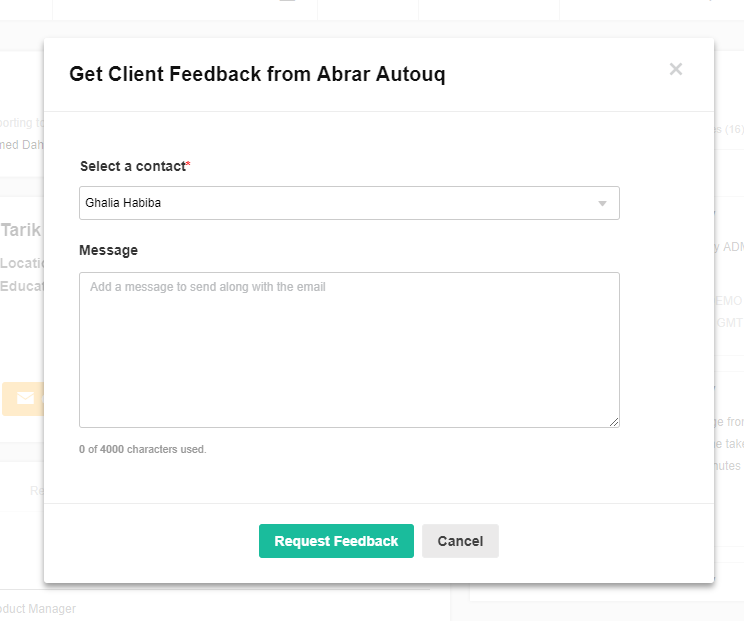Click the Education label in background
Screen dimensions: 744x621
[x=22, y=286]
